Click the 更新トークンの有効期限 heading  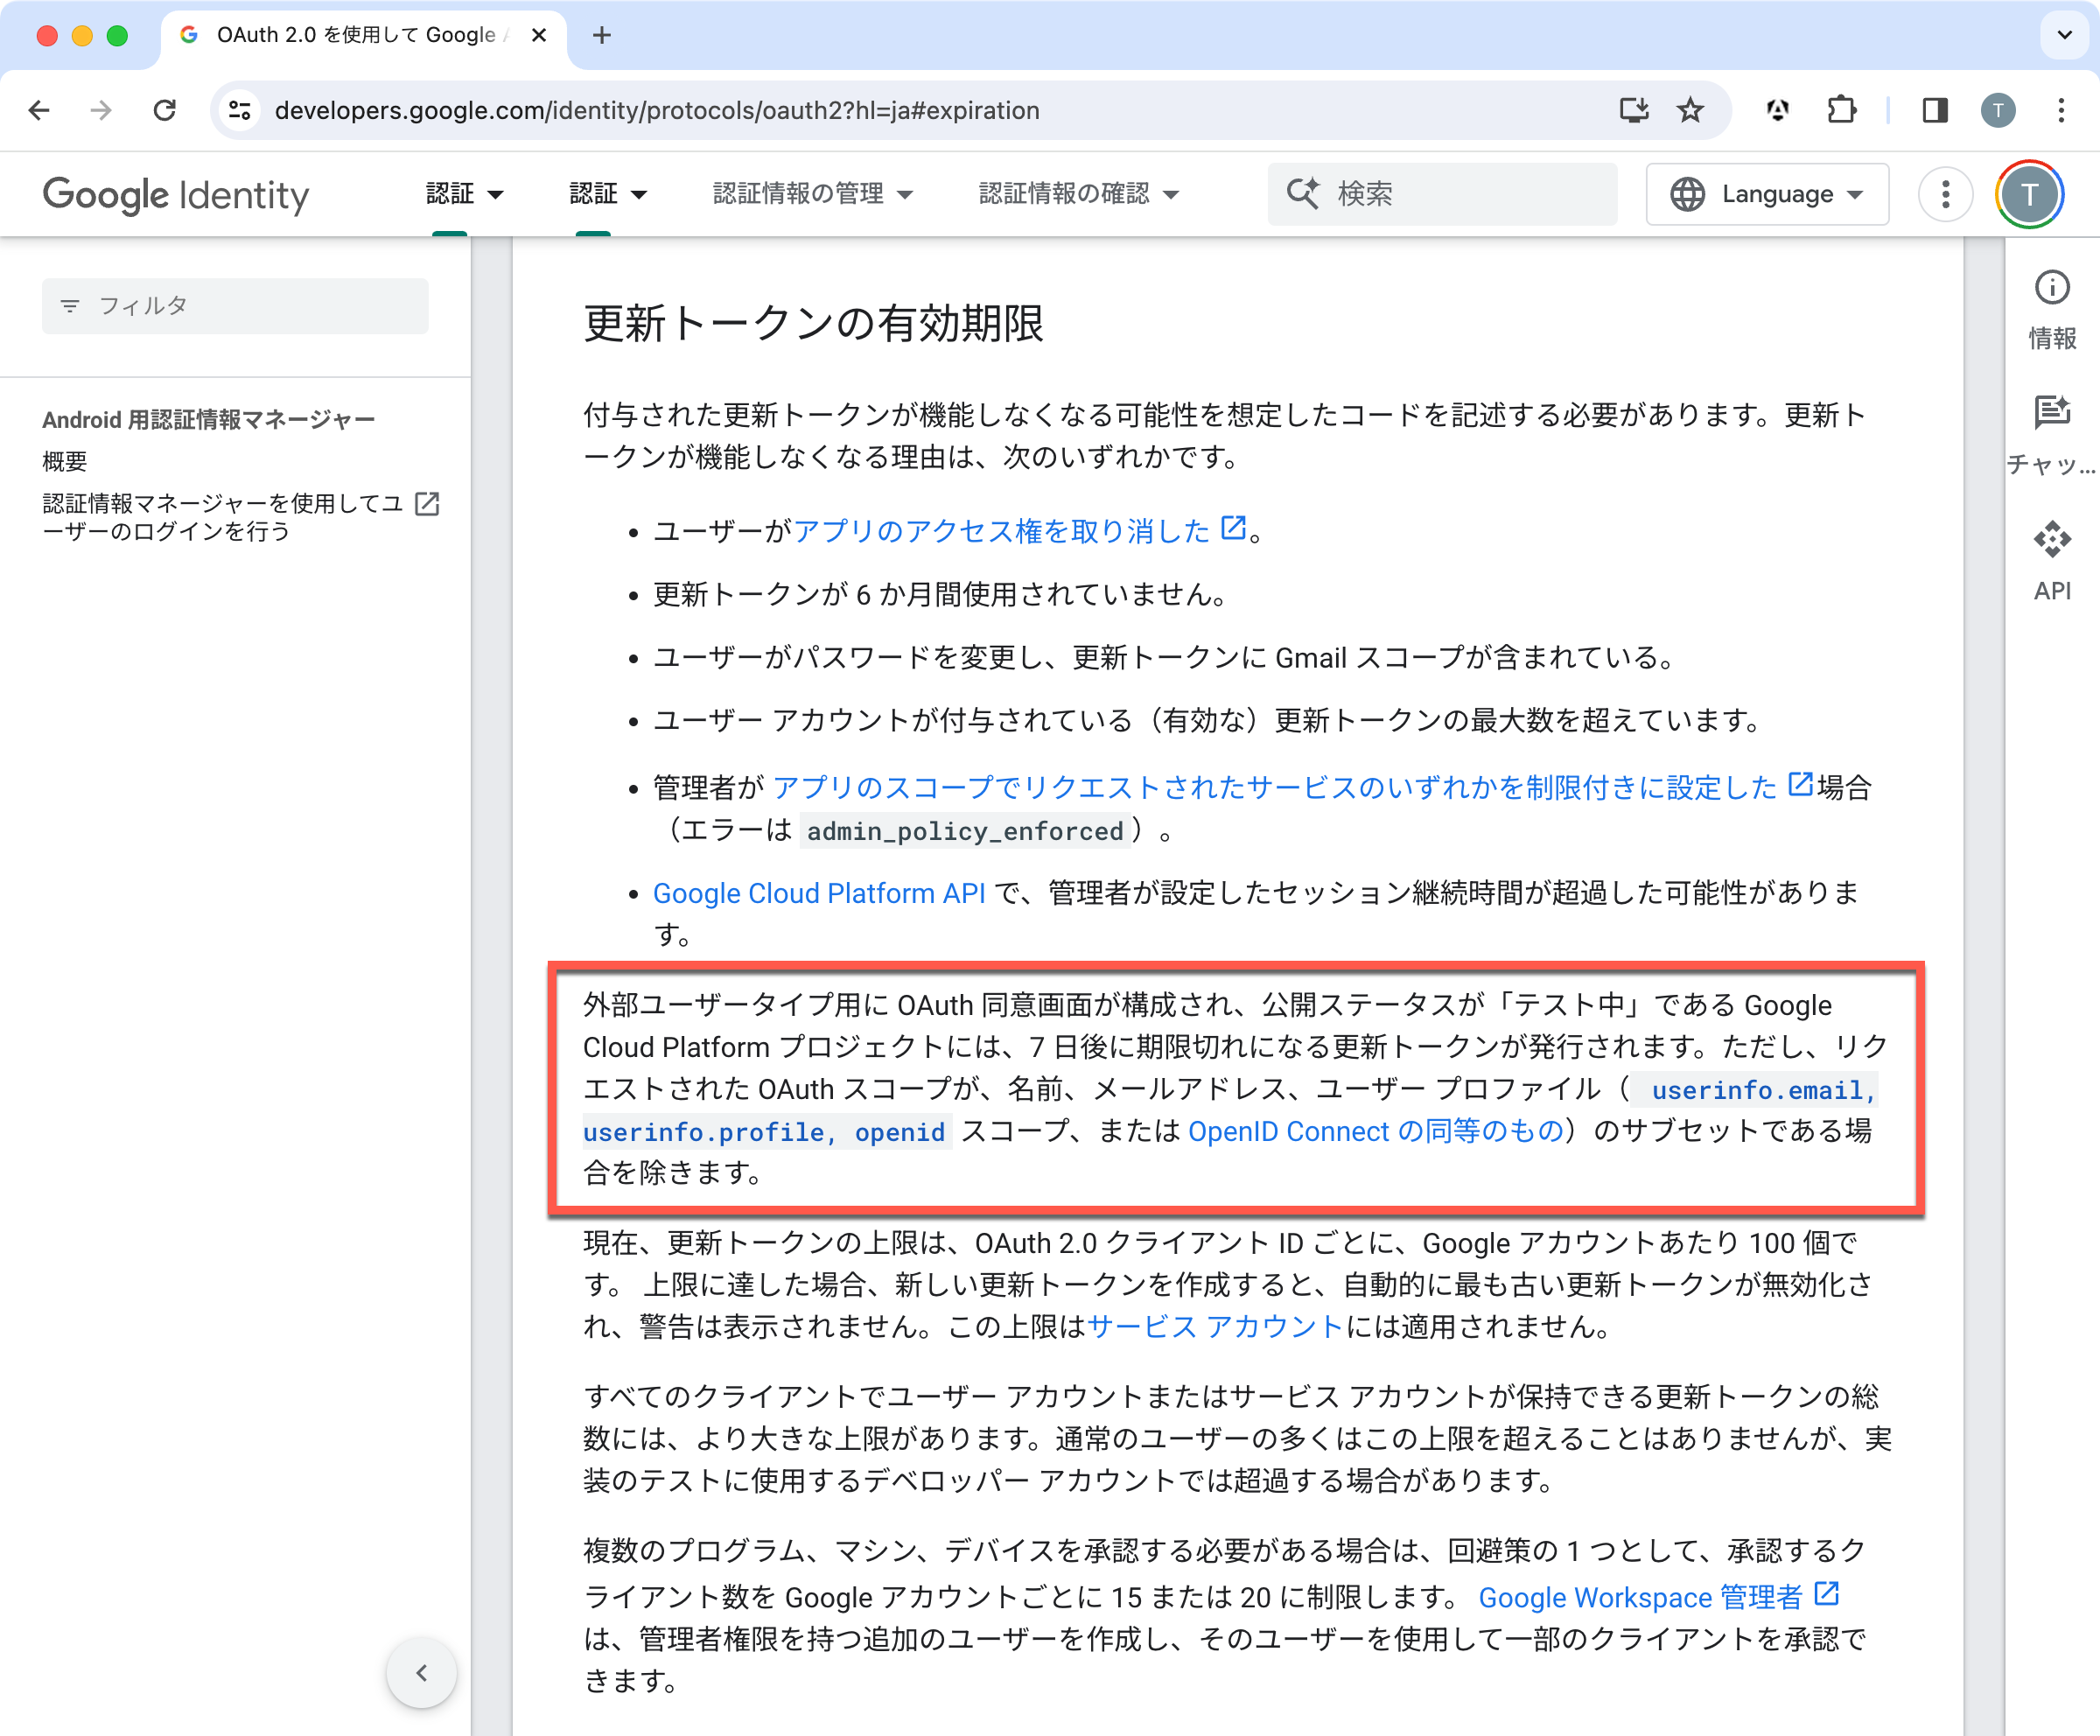click(814, 324)
